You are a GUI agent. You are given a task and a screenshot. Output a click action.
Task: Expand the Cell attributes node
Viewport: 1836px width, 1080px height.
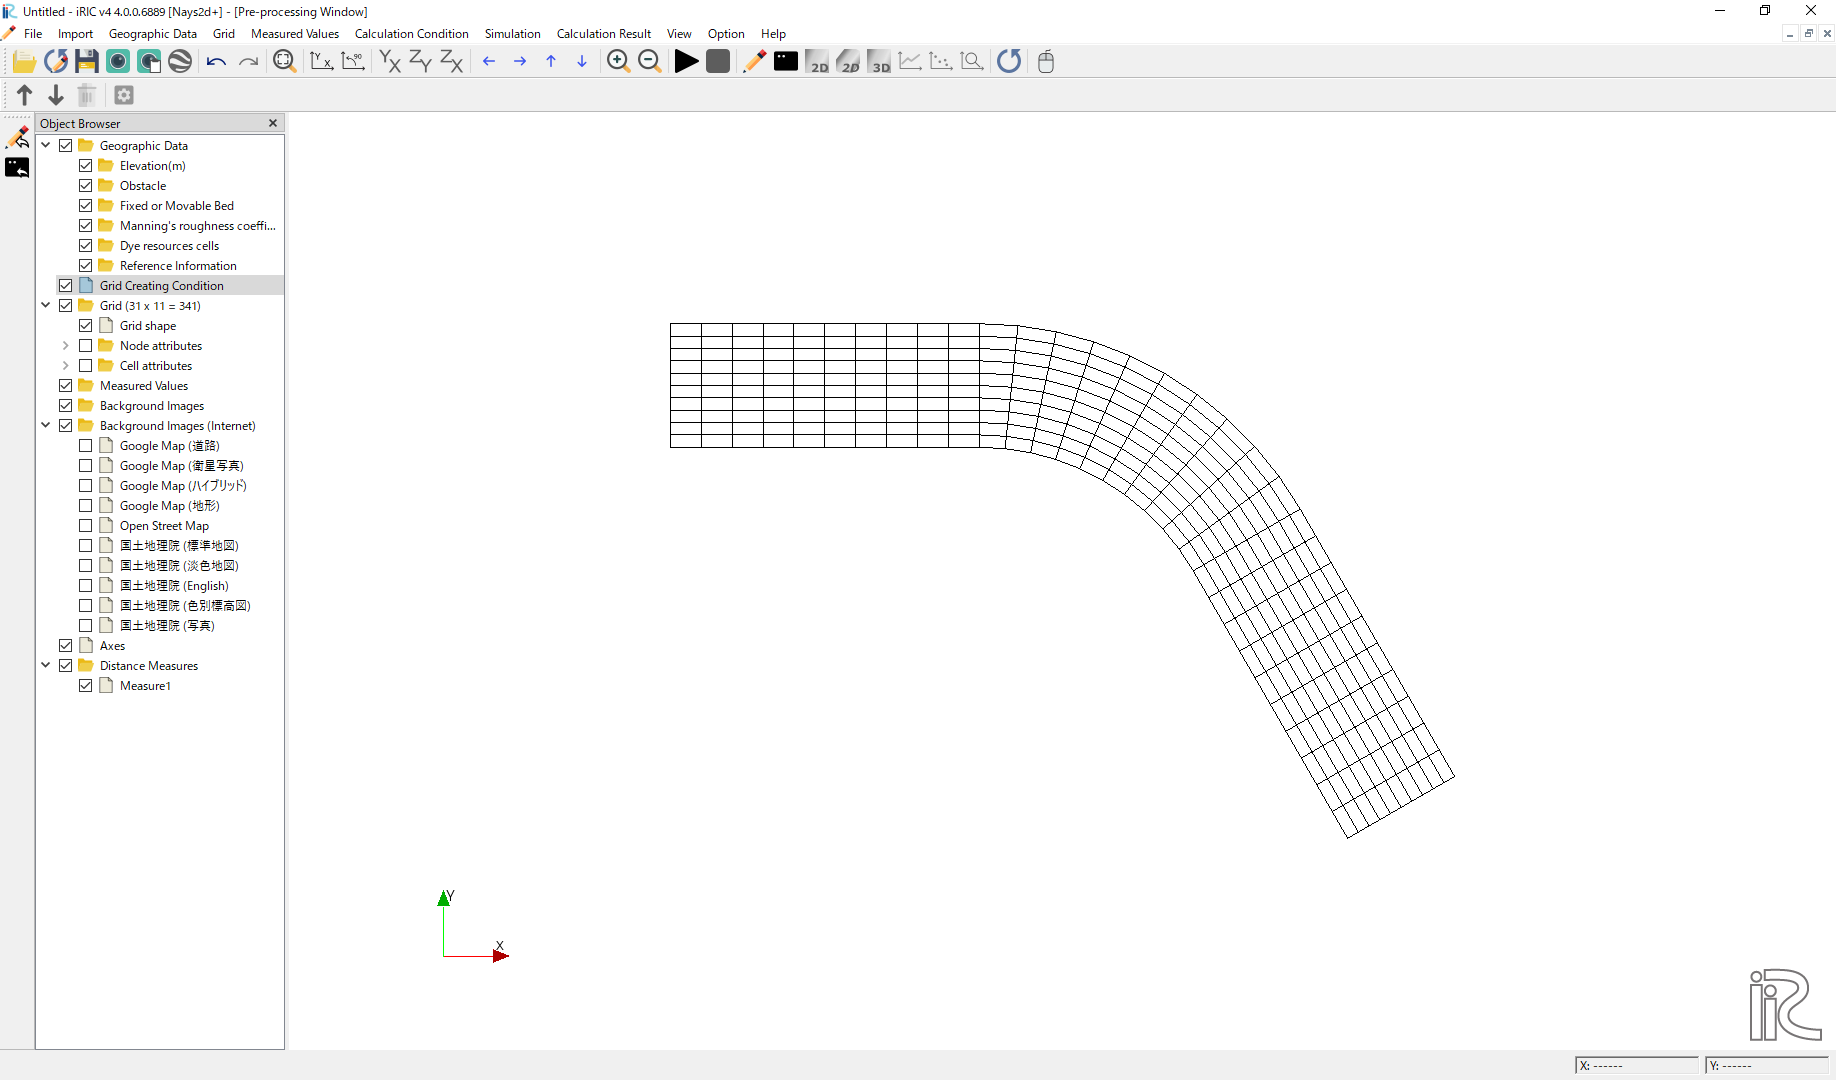click(x=66, y=366)
